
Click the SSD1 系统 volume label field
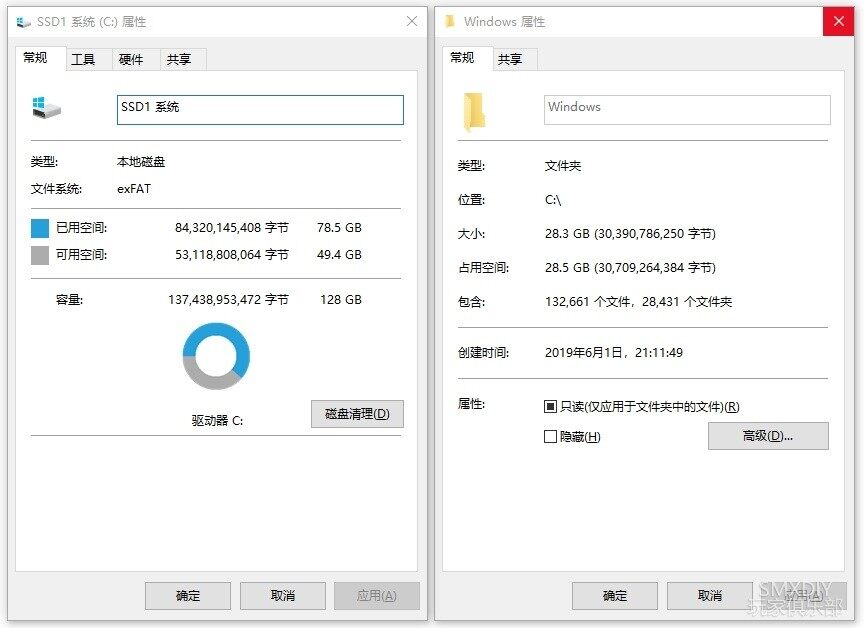(260, 110)
